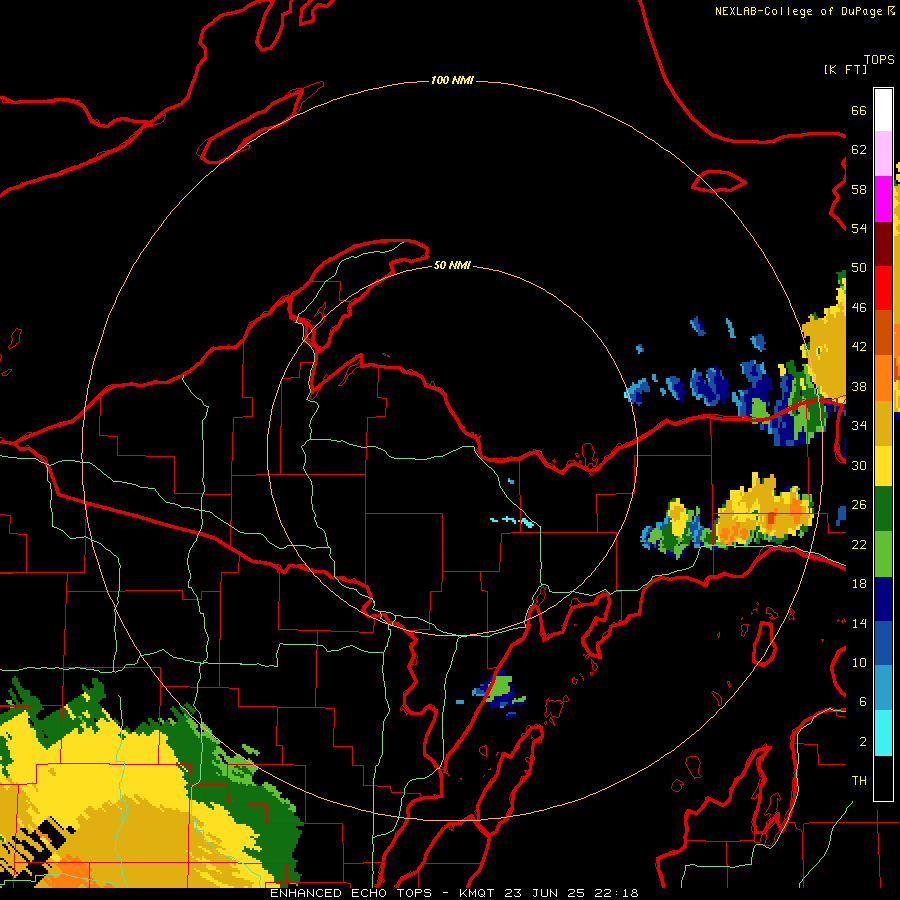Click the 22 legend scale value
900x900 pixels.
859,544
